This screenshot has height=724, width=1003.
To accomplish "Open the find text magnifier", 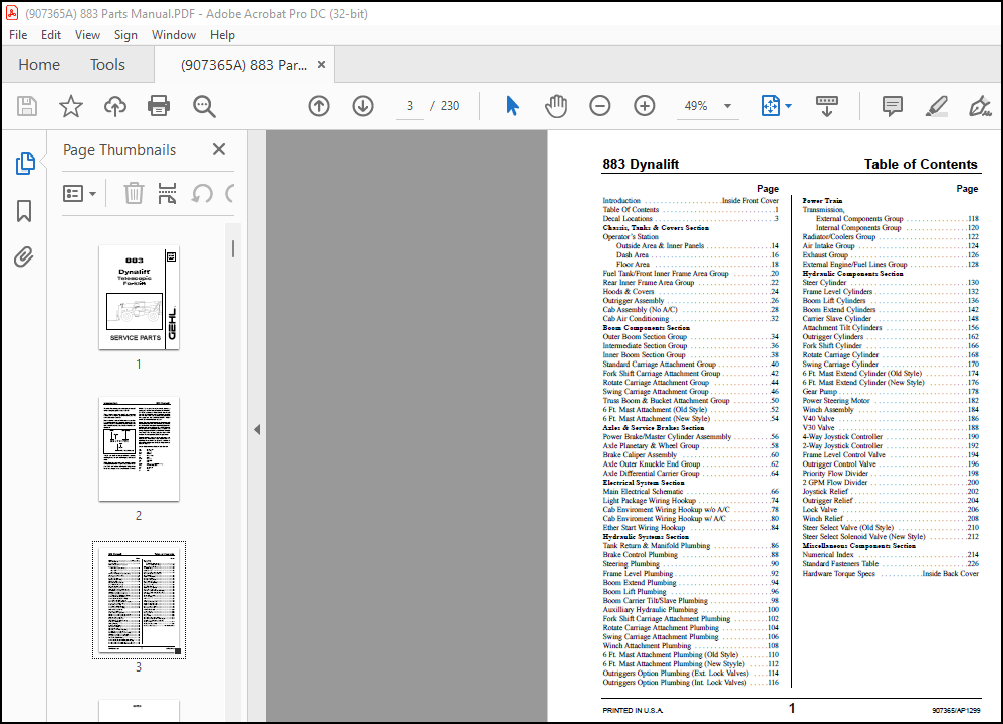I will 204,106.
